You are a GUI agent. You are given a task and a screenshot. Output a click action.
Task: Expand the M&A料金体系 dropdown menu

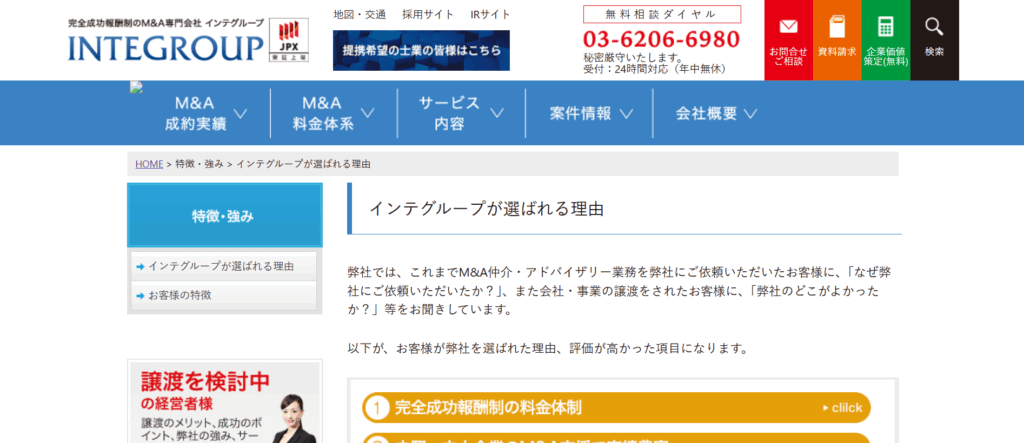click(333, 113)
